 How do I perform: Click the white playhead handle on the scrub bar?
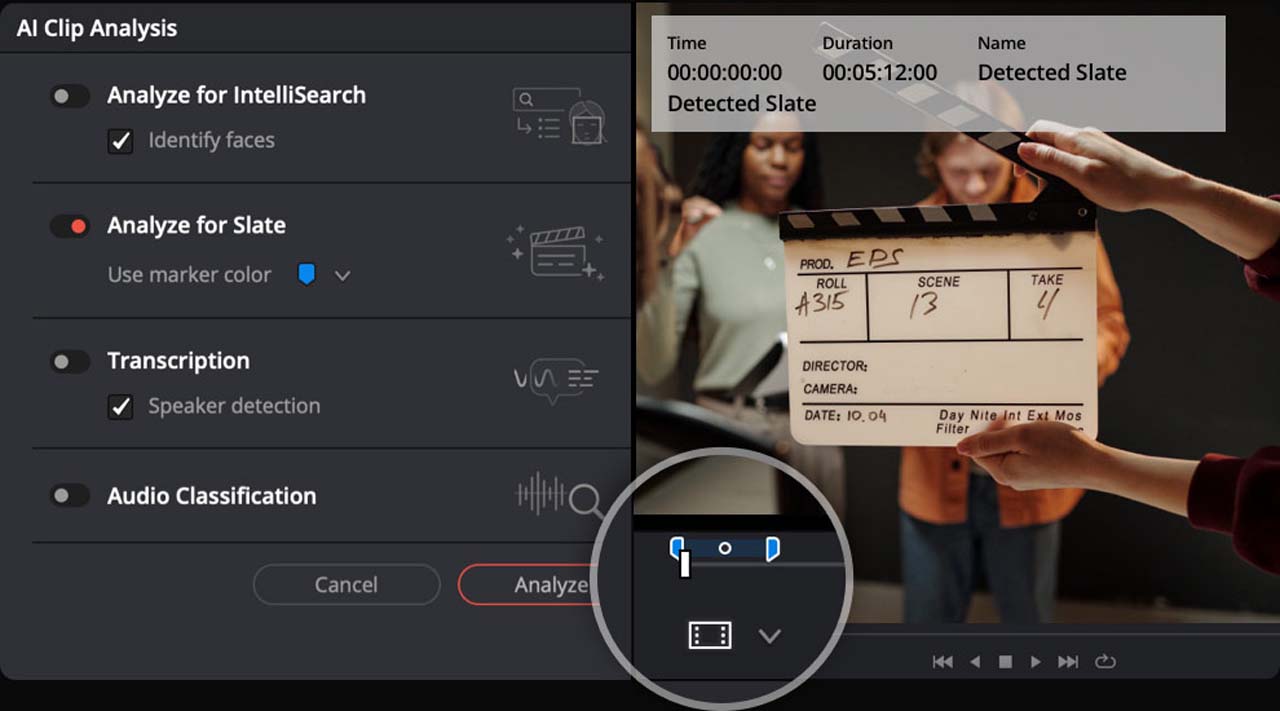click(x=685, y=564)
